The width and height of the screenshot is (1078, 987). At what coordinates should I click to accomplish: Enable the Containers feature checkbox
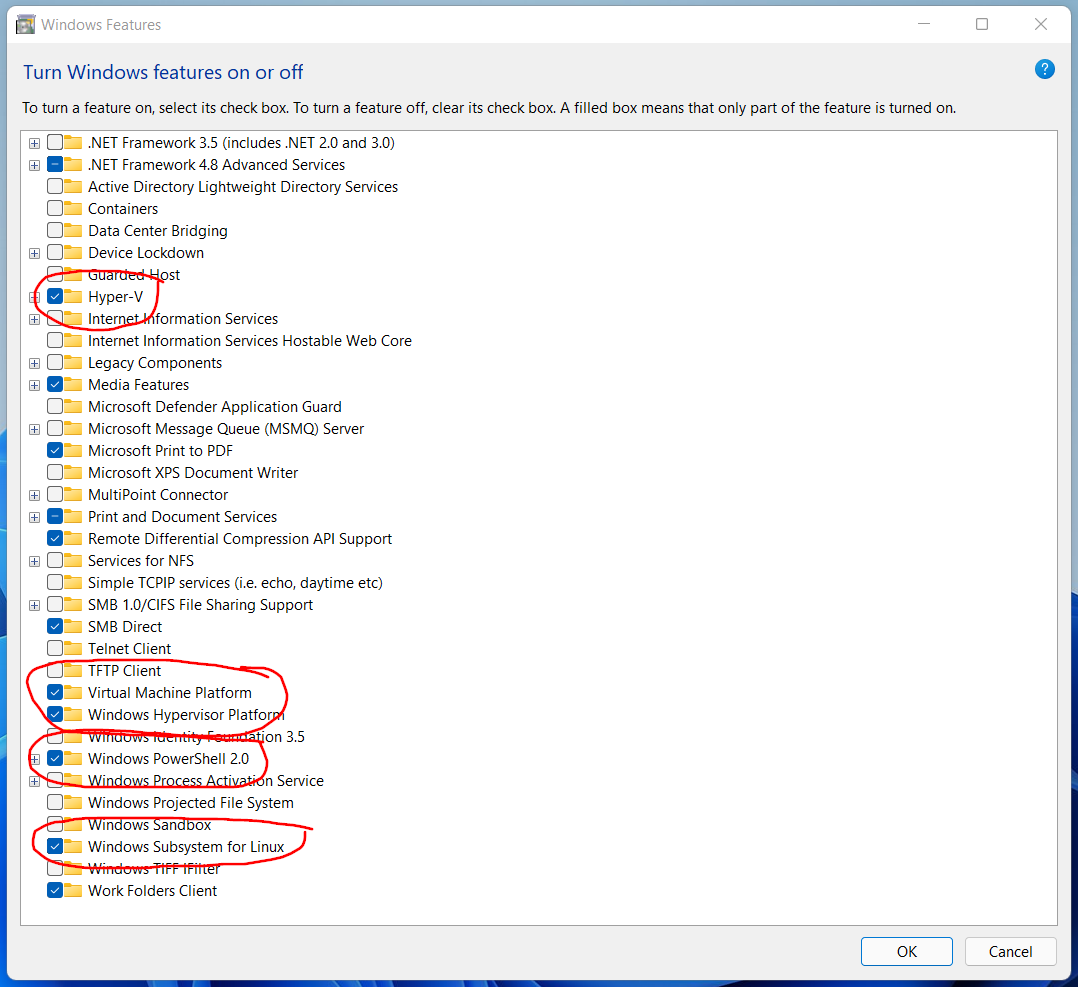(x=55, y=208)
